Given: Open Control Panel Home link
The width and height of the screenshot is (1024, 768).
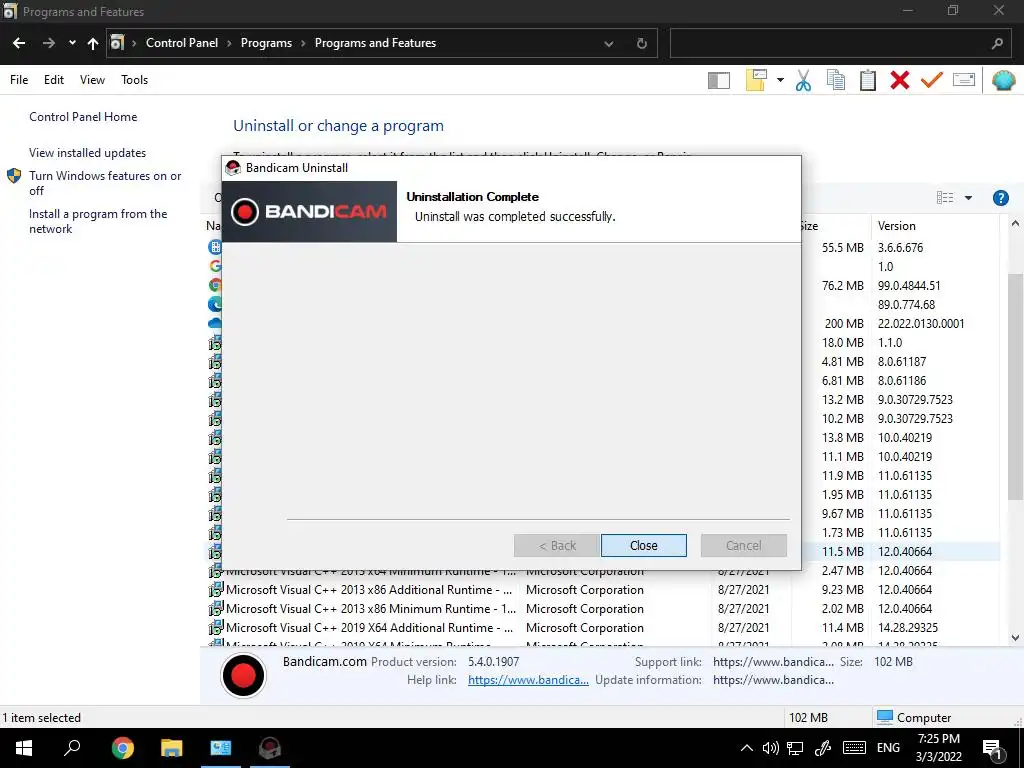Looking at the screenshot, I should [83, 117].
